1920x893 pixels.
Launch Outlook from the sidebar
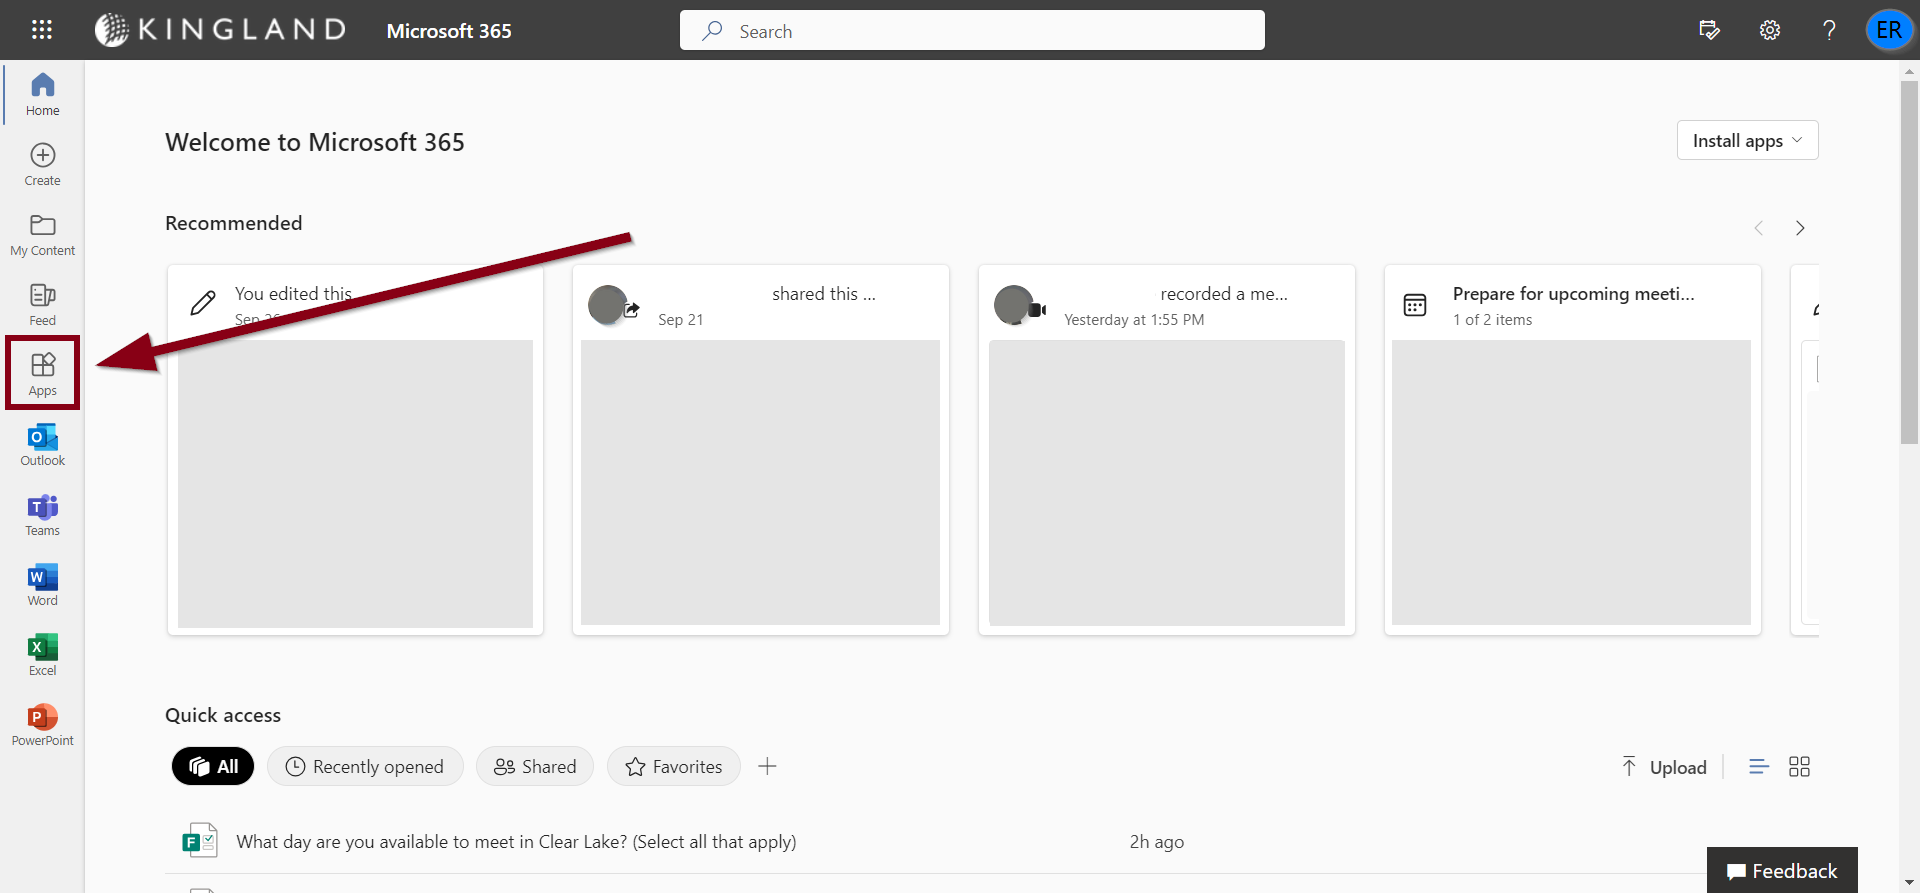42,445
